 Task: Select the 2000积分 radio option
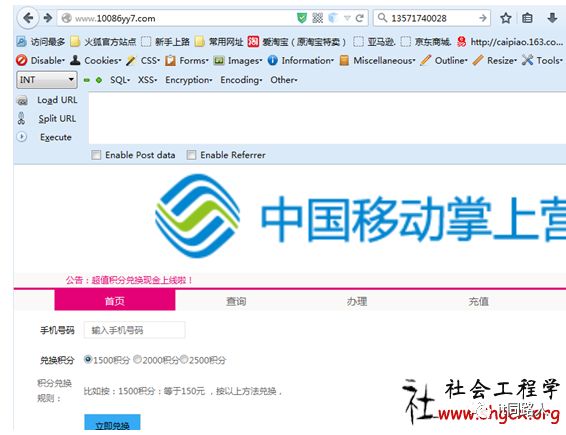coord(137,359)
